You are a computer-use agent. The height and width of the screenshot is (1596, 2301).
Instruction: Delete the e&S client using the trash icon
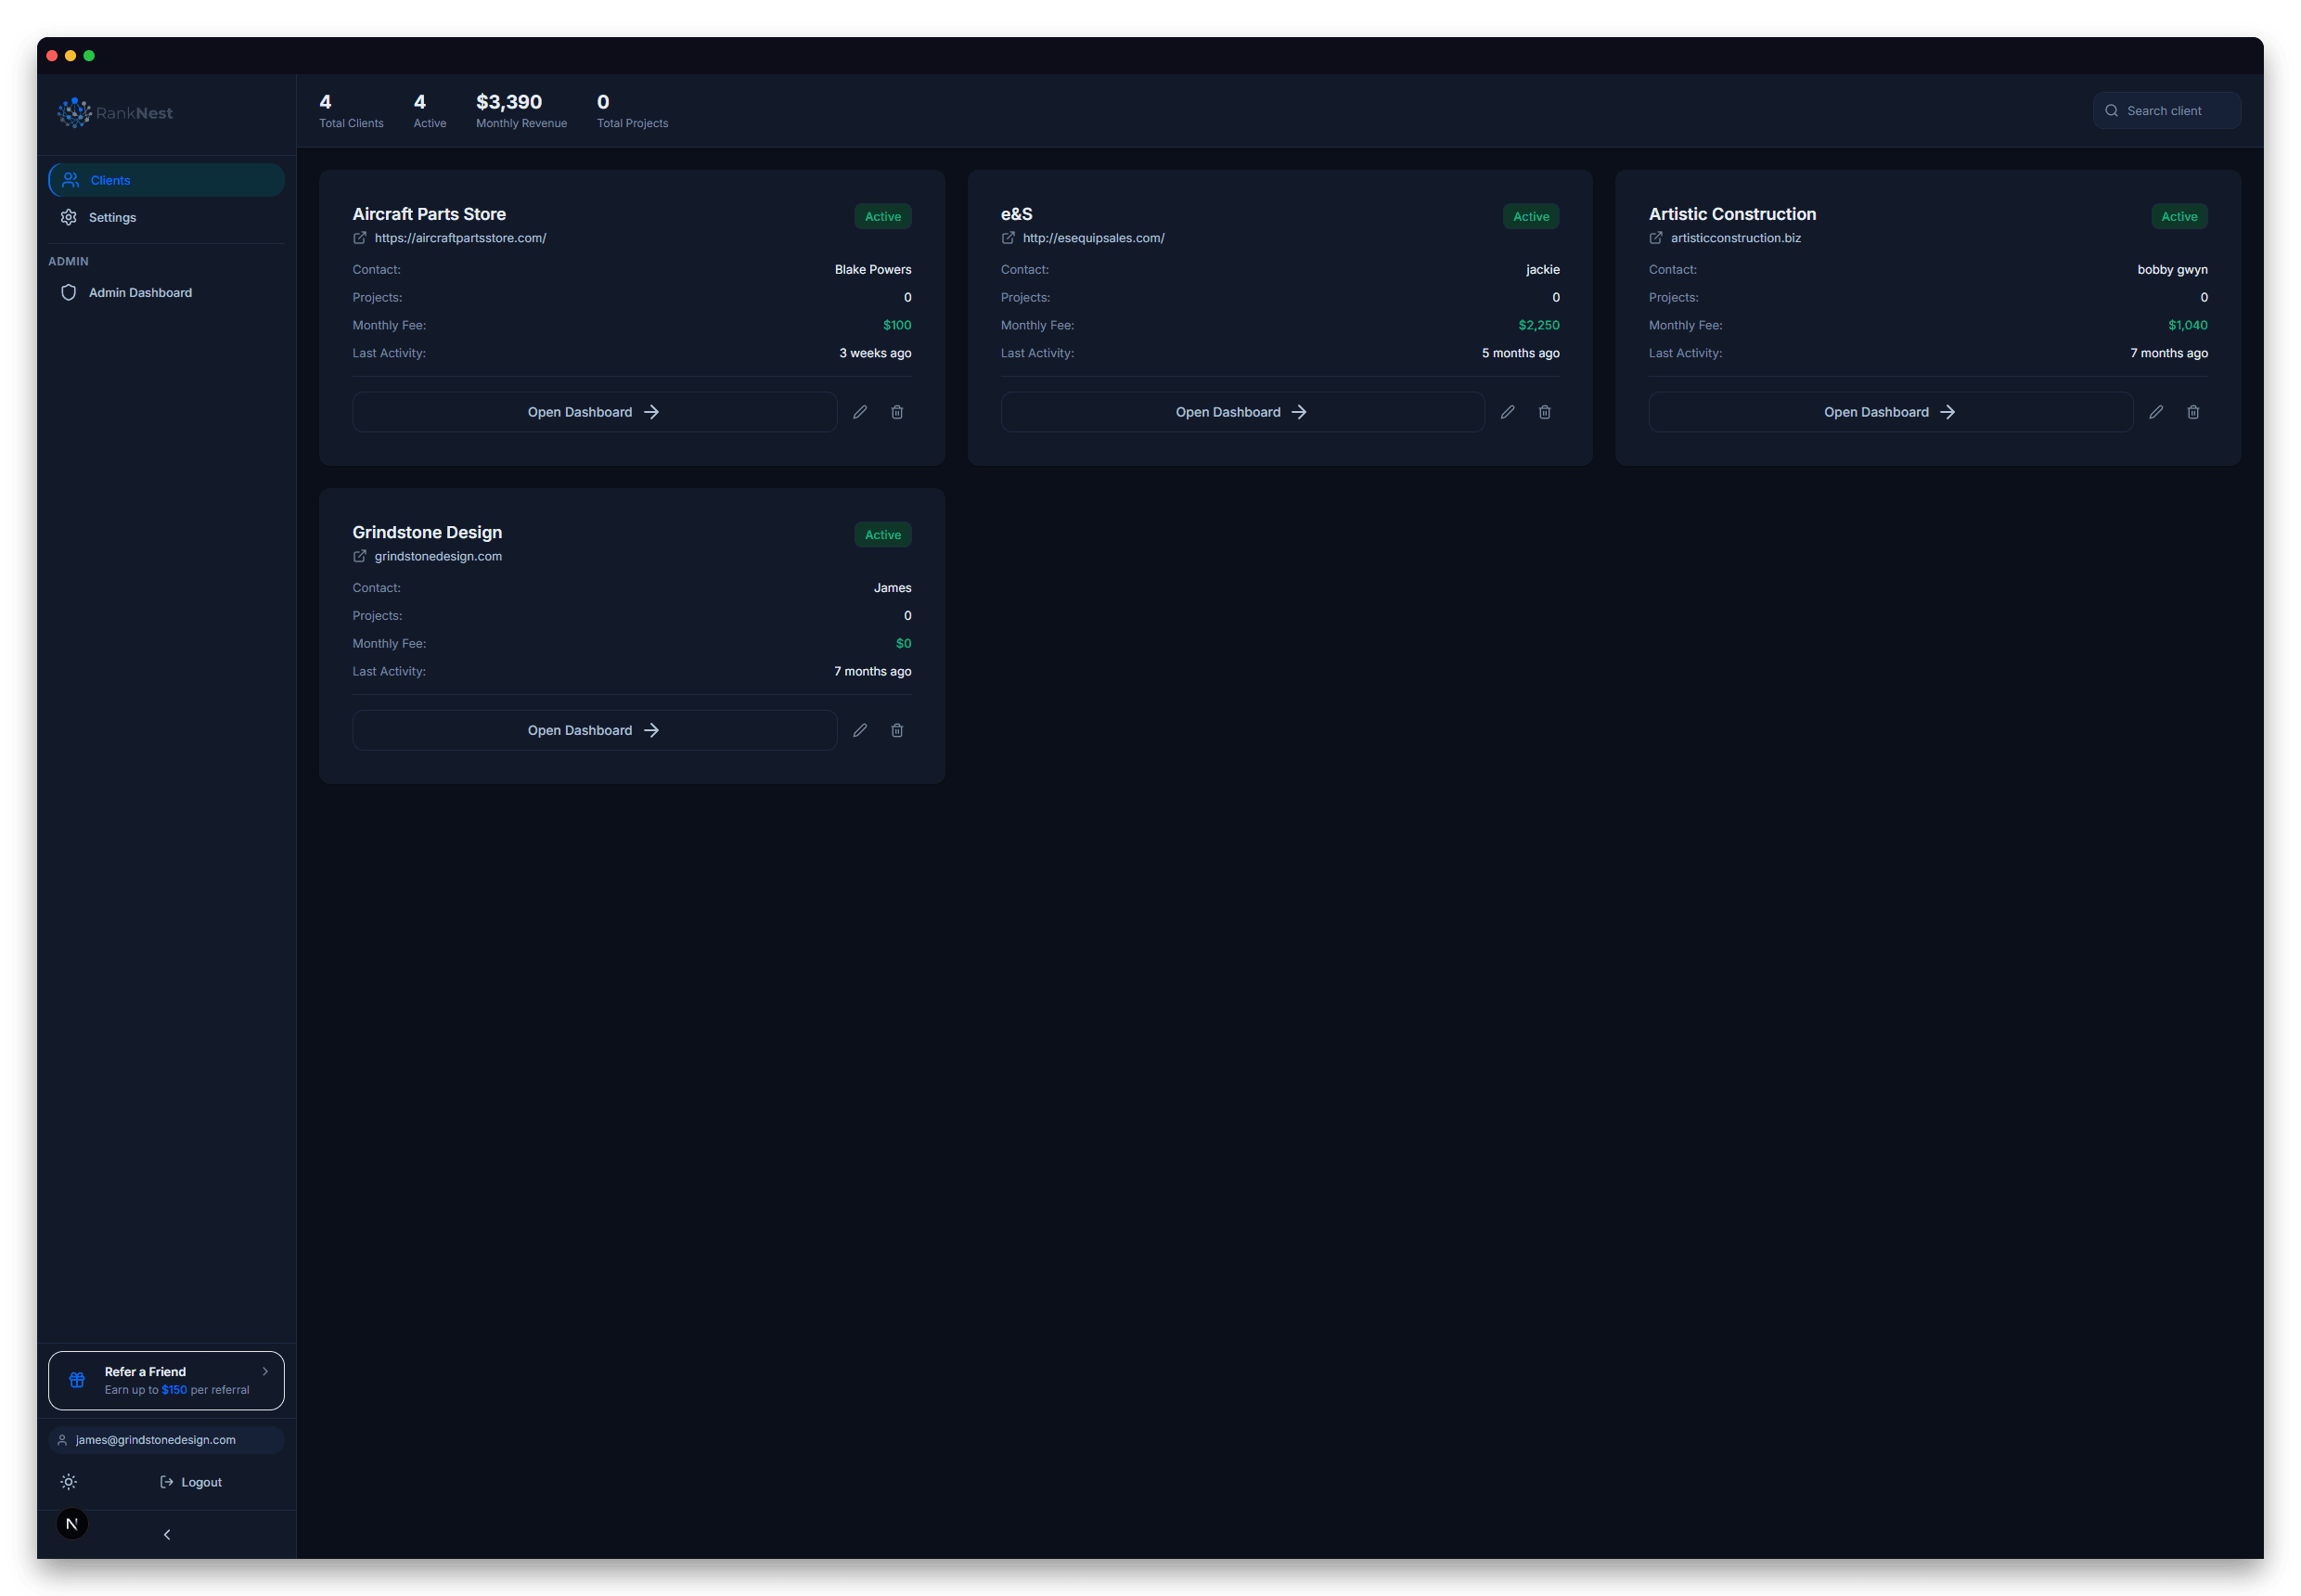coord(1544,411)
